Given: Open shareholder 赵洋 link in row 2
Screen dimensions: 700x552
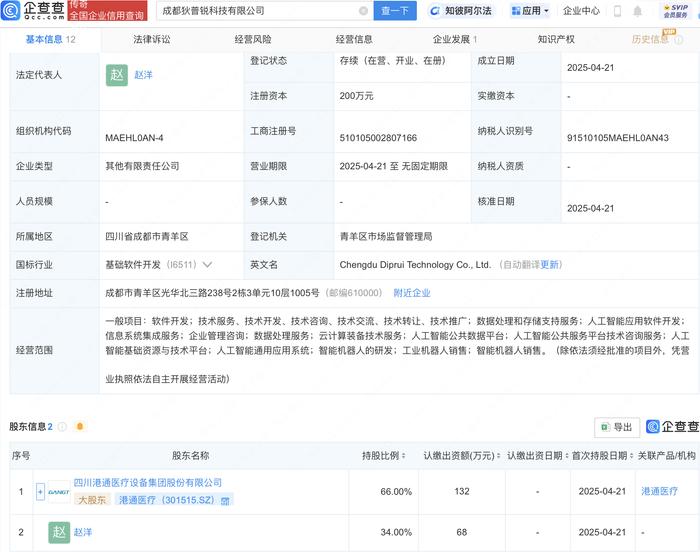Looking at the screenshot, I should coord(83,532).
